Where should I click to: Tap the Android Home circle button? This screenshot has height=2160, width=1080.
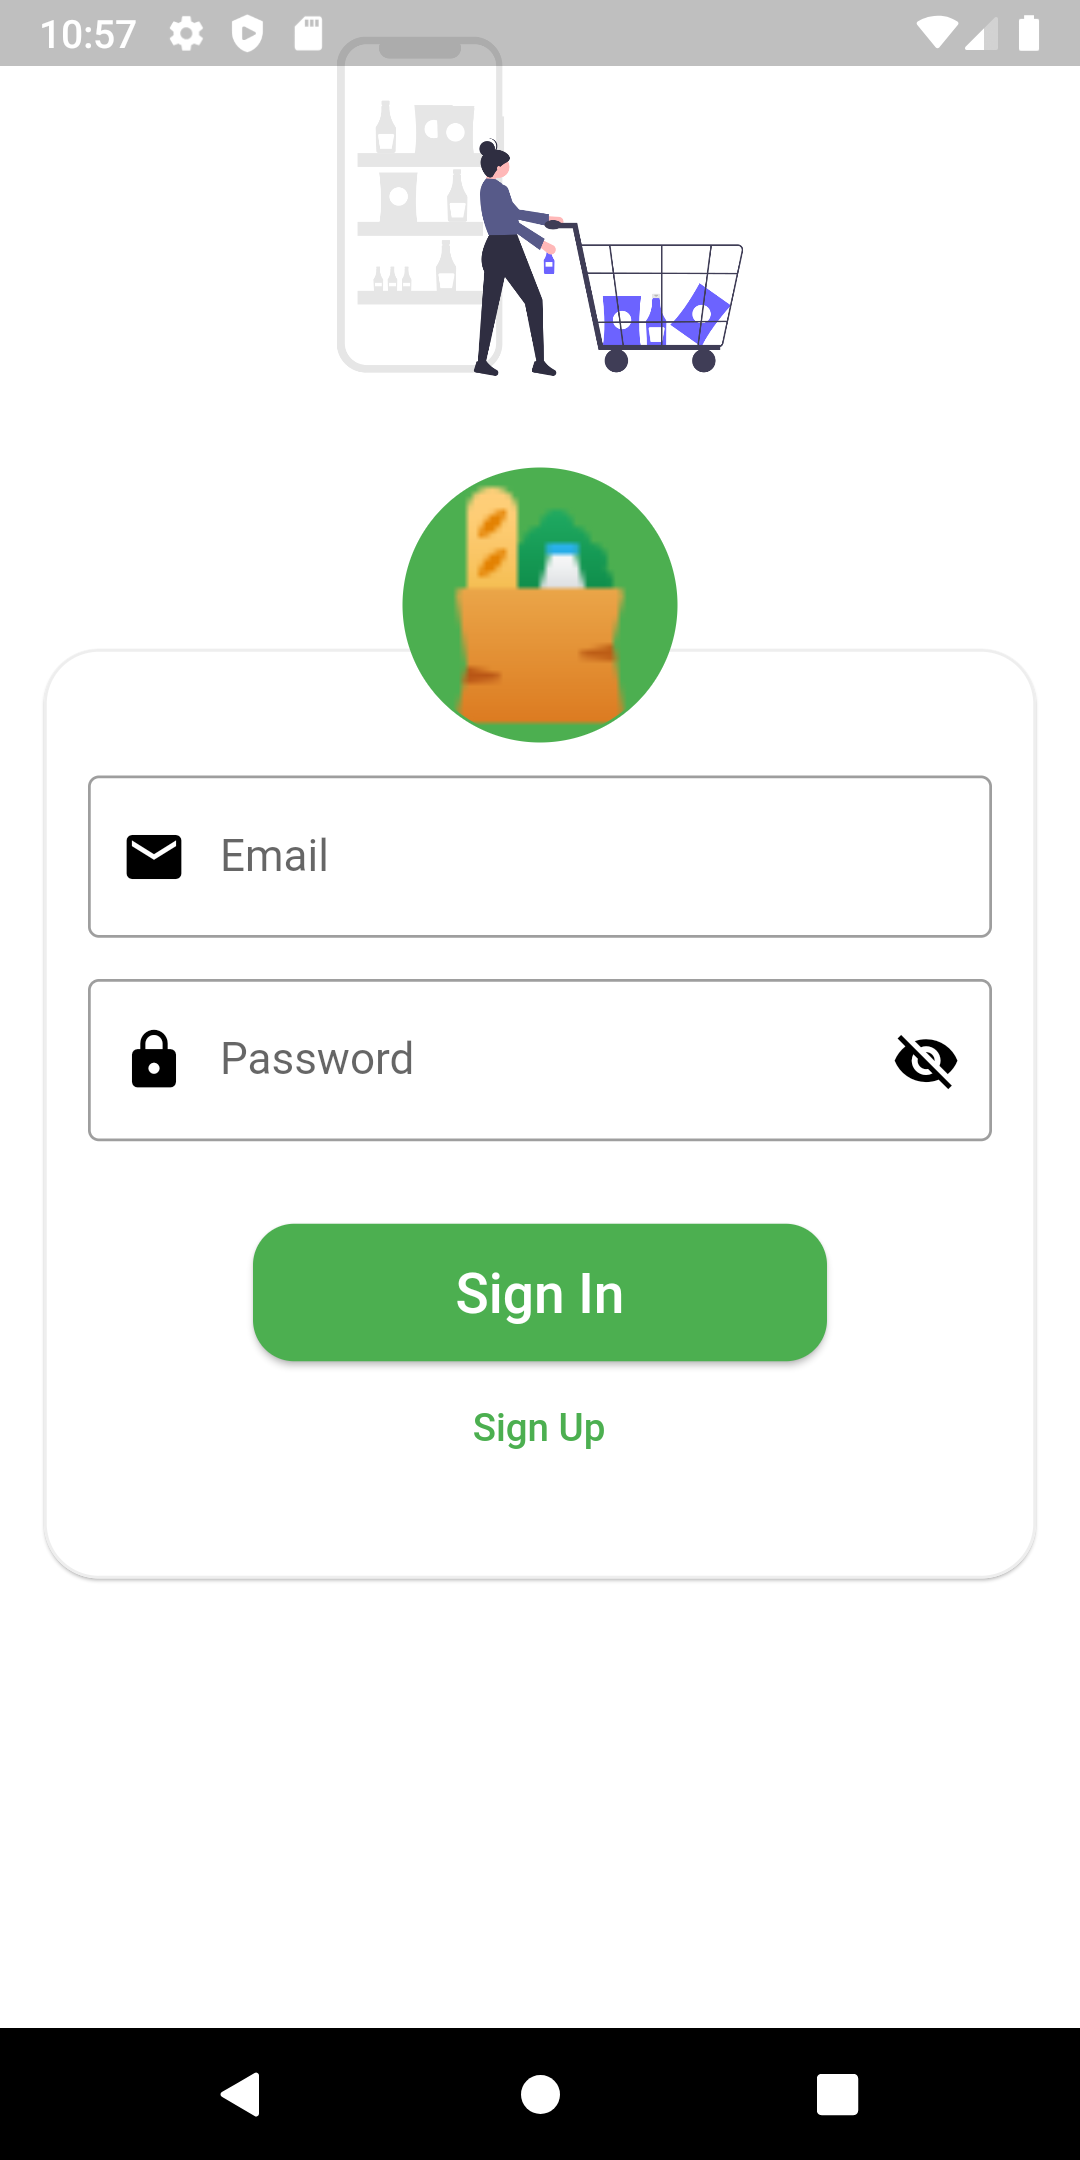coord(540,2094)
